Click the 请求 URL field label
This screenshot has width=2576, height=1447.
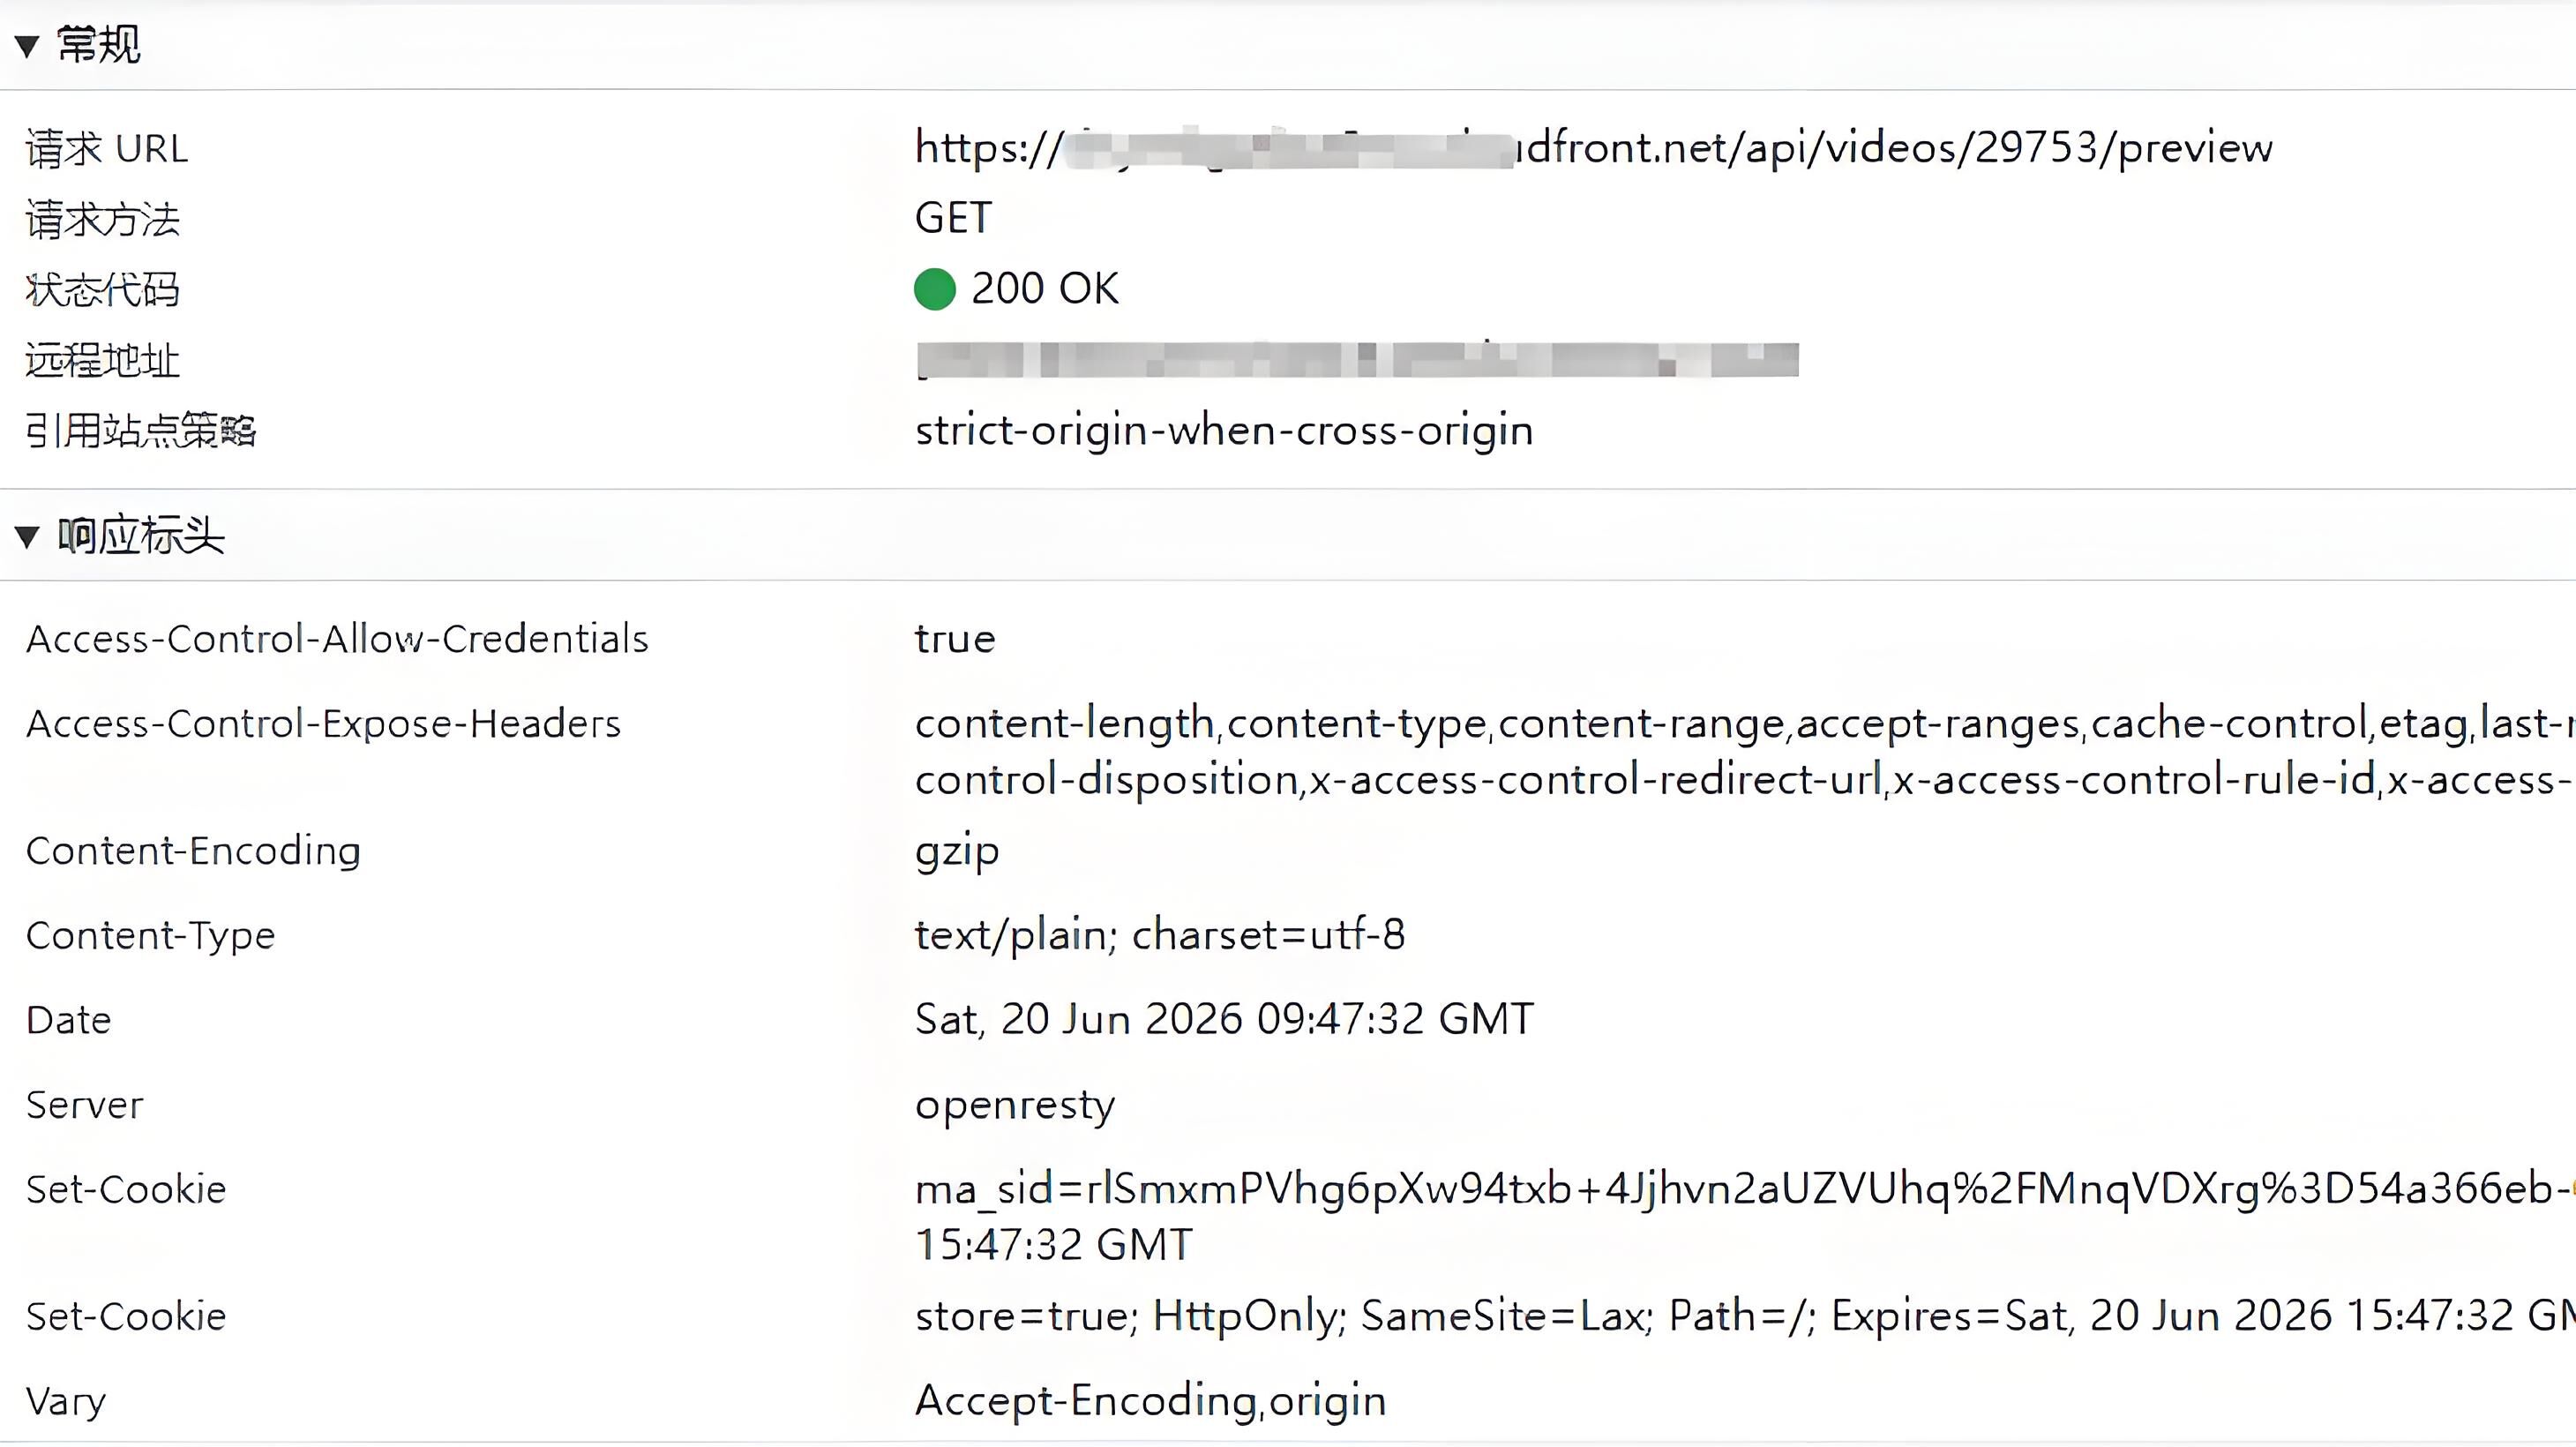pyautogui.click(x=107, y=149)
